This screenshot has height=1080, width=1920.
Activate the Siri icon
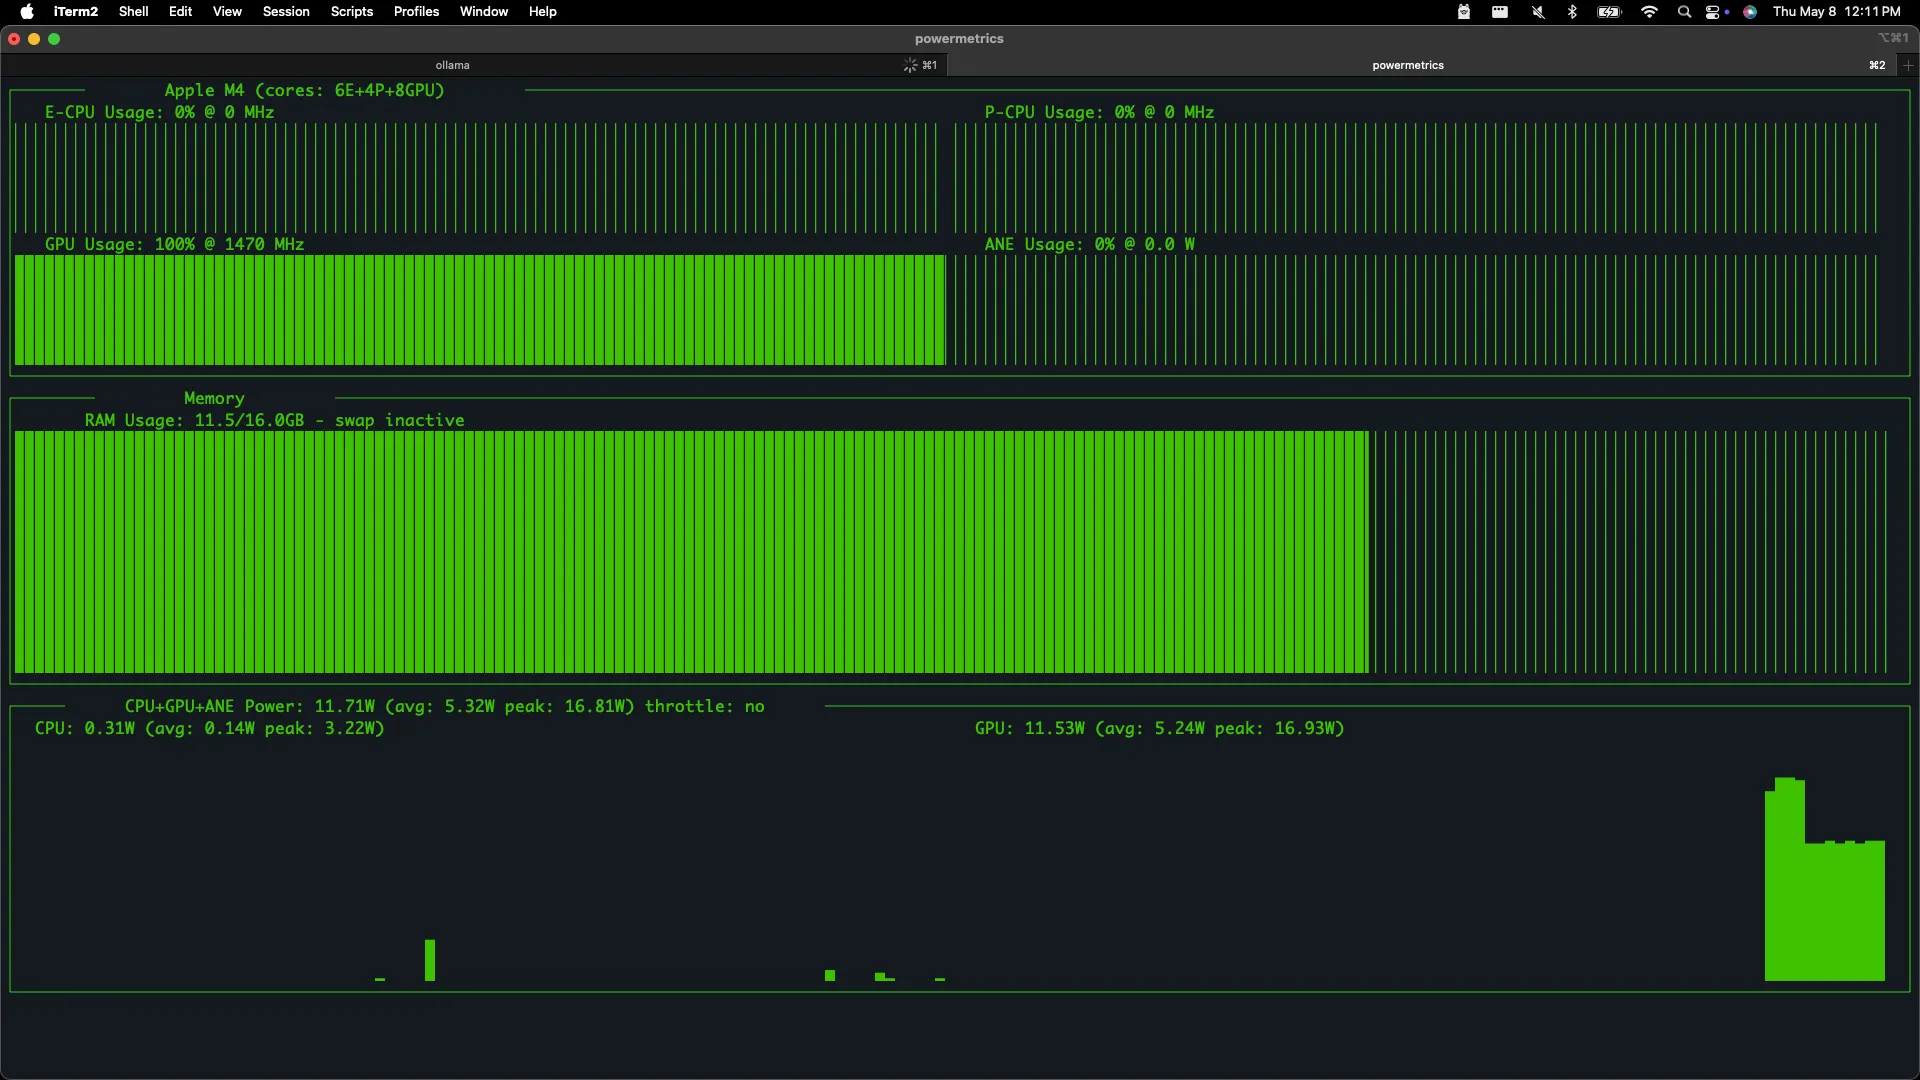pos(1750,12)
